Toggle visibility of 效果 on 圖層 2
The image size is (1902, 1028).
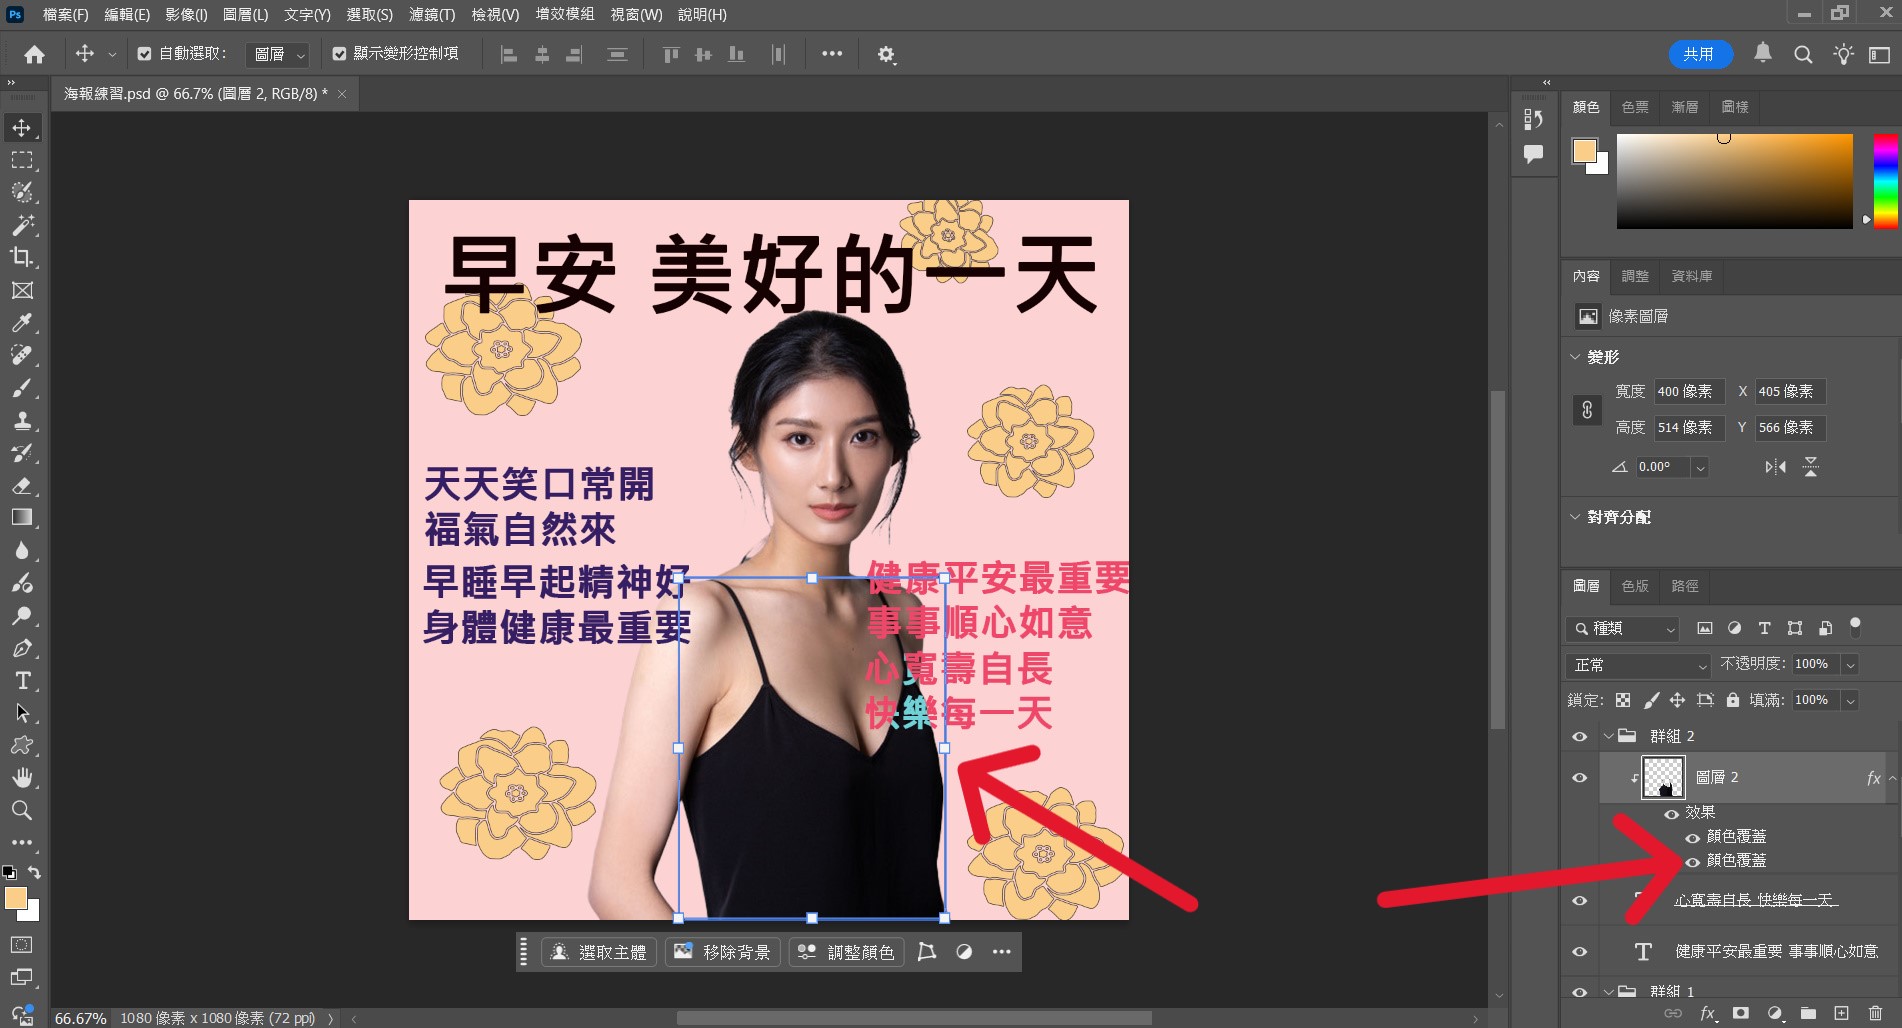point(1671,814)
